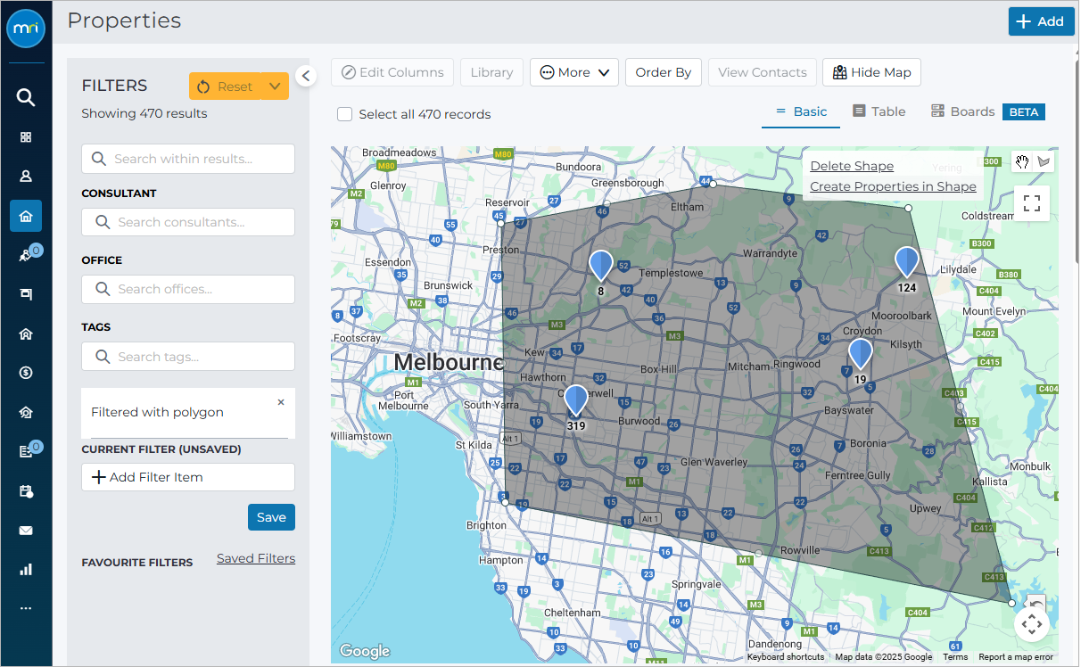Open the house-with-eye inspection icon in sidebar

[25, 413]
